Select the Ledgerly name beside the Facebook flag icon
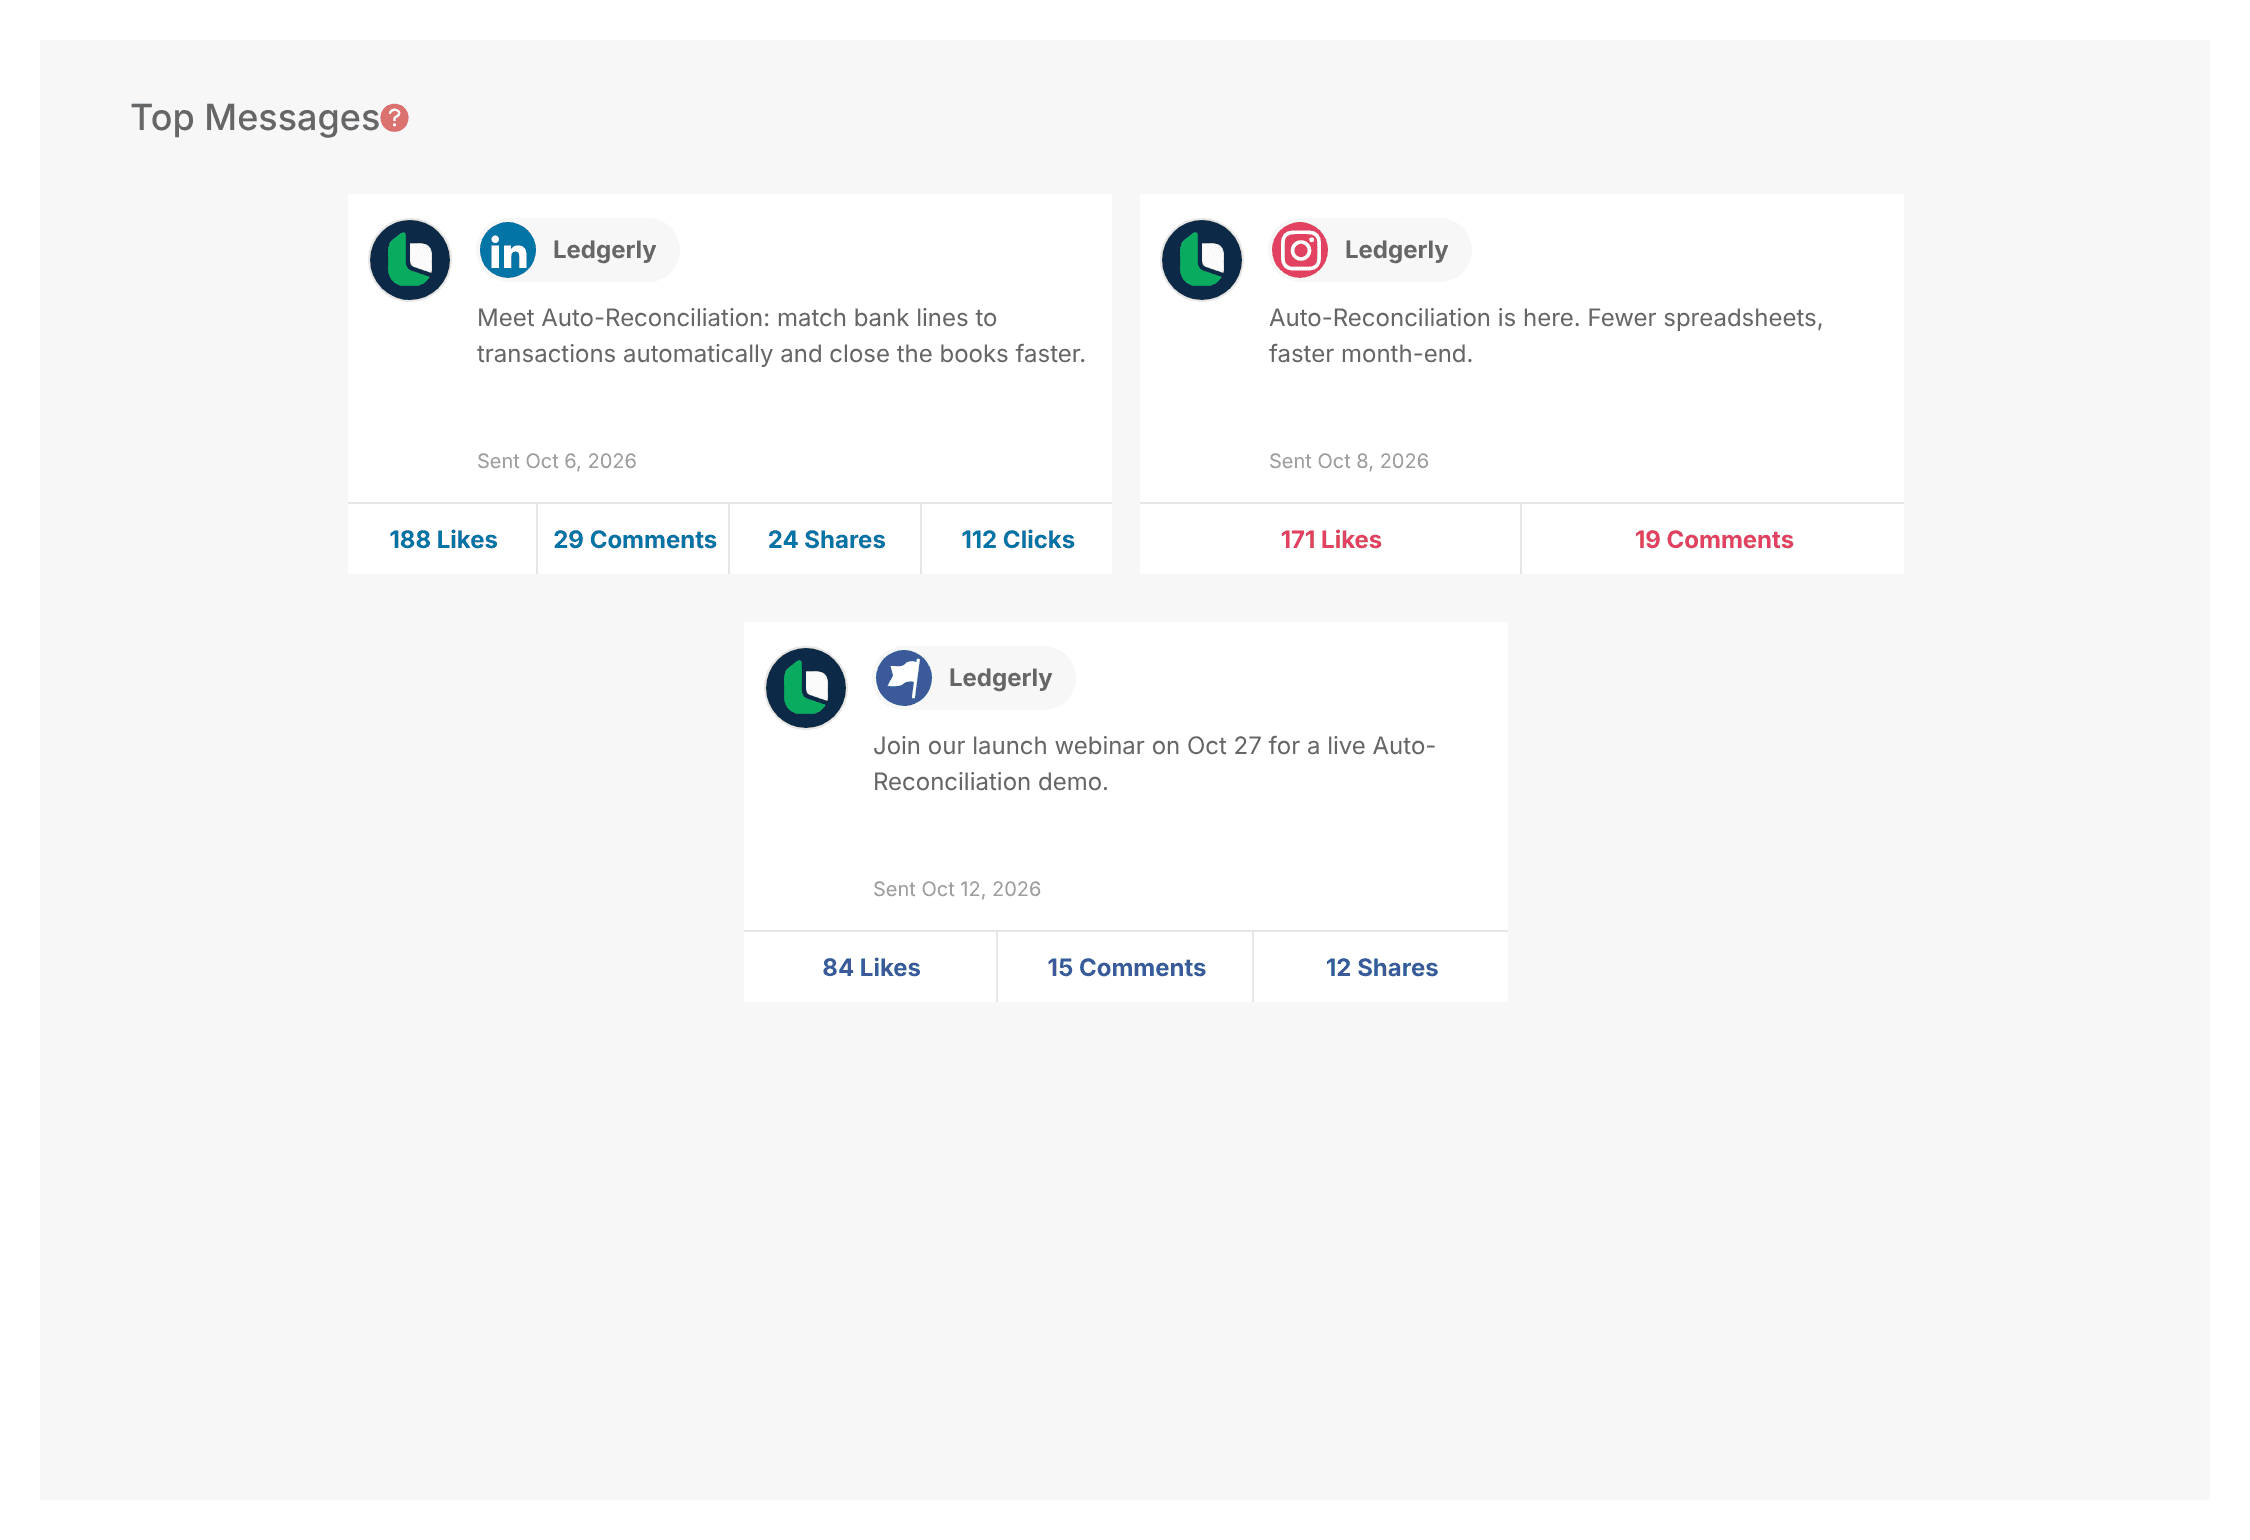 pos(1000,678)
